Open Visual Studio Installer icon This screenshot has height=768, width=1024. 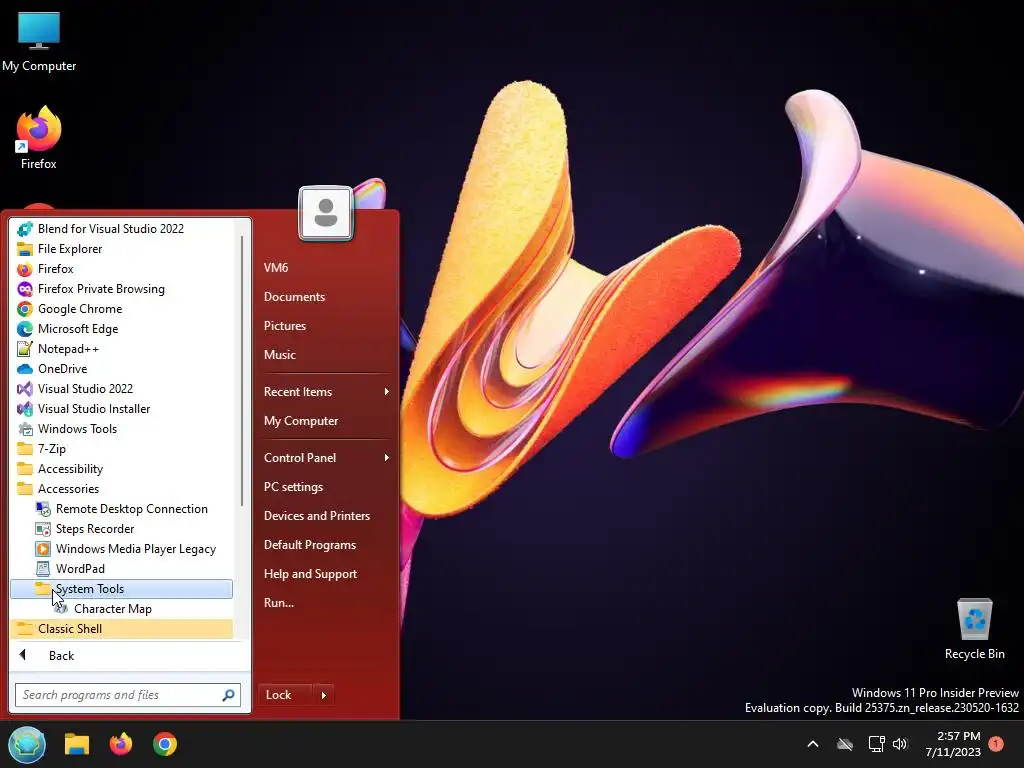coord(25,409)
